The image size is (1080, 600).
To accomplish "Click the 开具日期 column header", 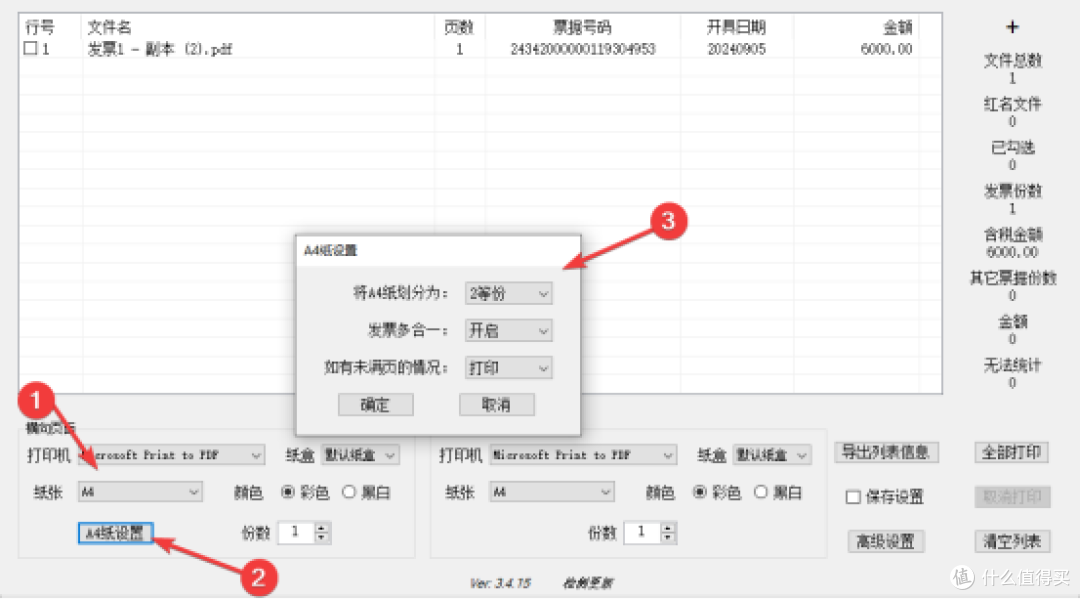I will pyautogui.click(x=736, y=28).
